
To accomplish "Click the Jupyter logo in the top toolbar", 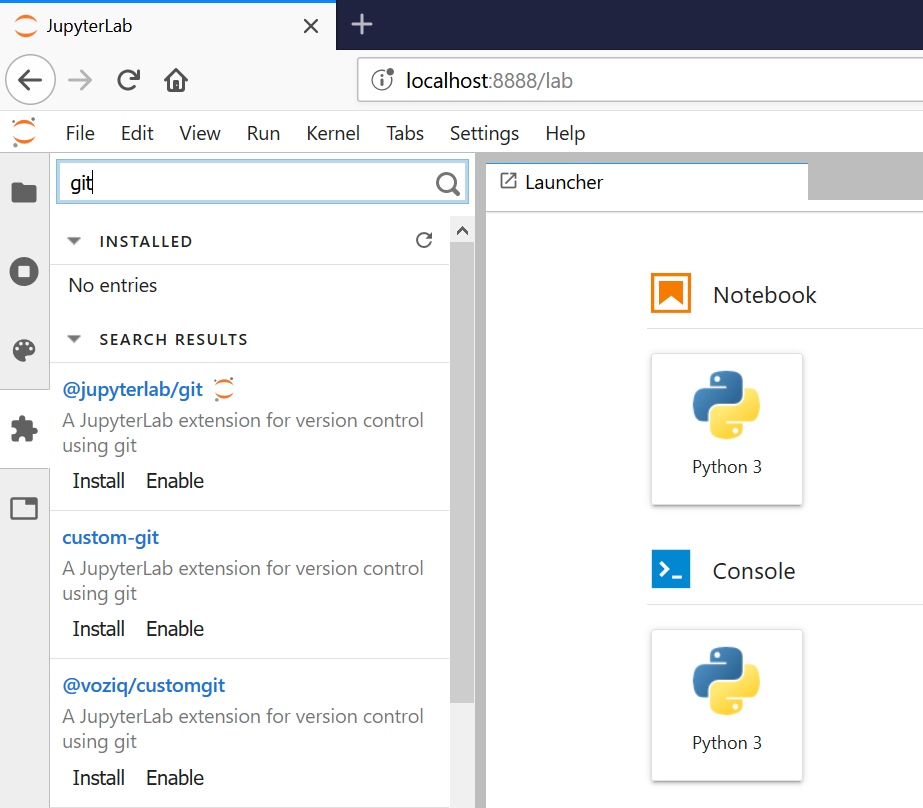I will point(22,133).
